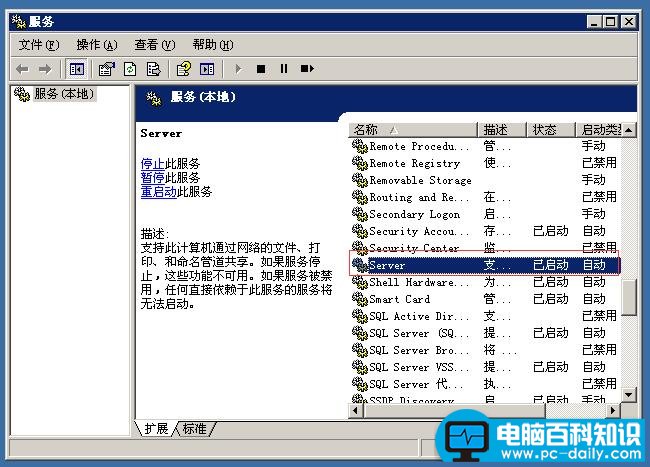Click gear icon of Smart Card row

click(x=360, y=299)
